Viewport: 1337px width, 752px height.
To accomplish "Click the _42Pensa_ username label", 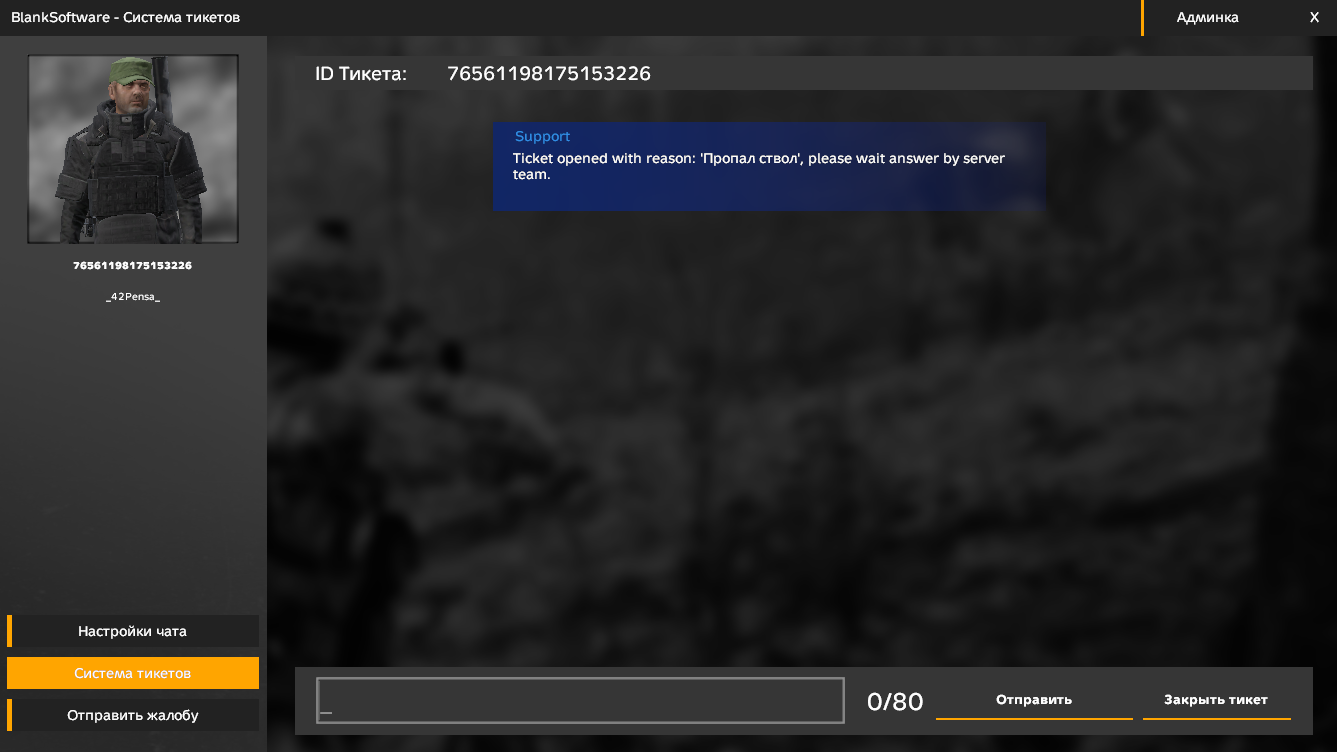I will 133,297.
